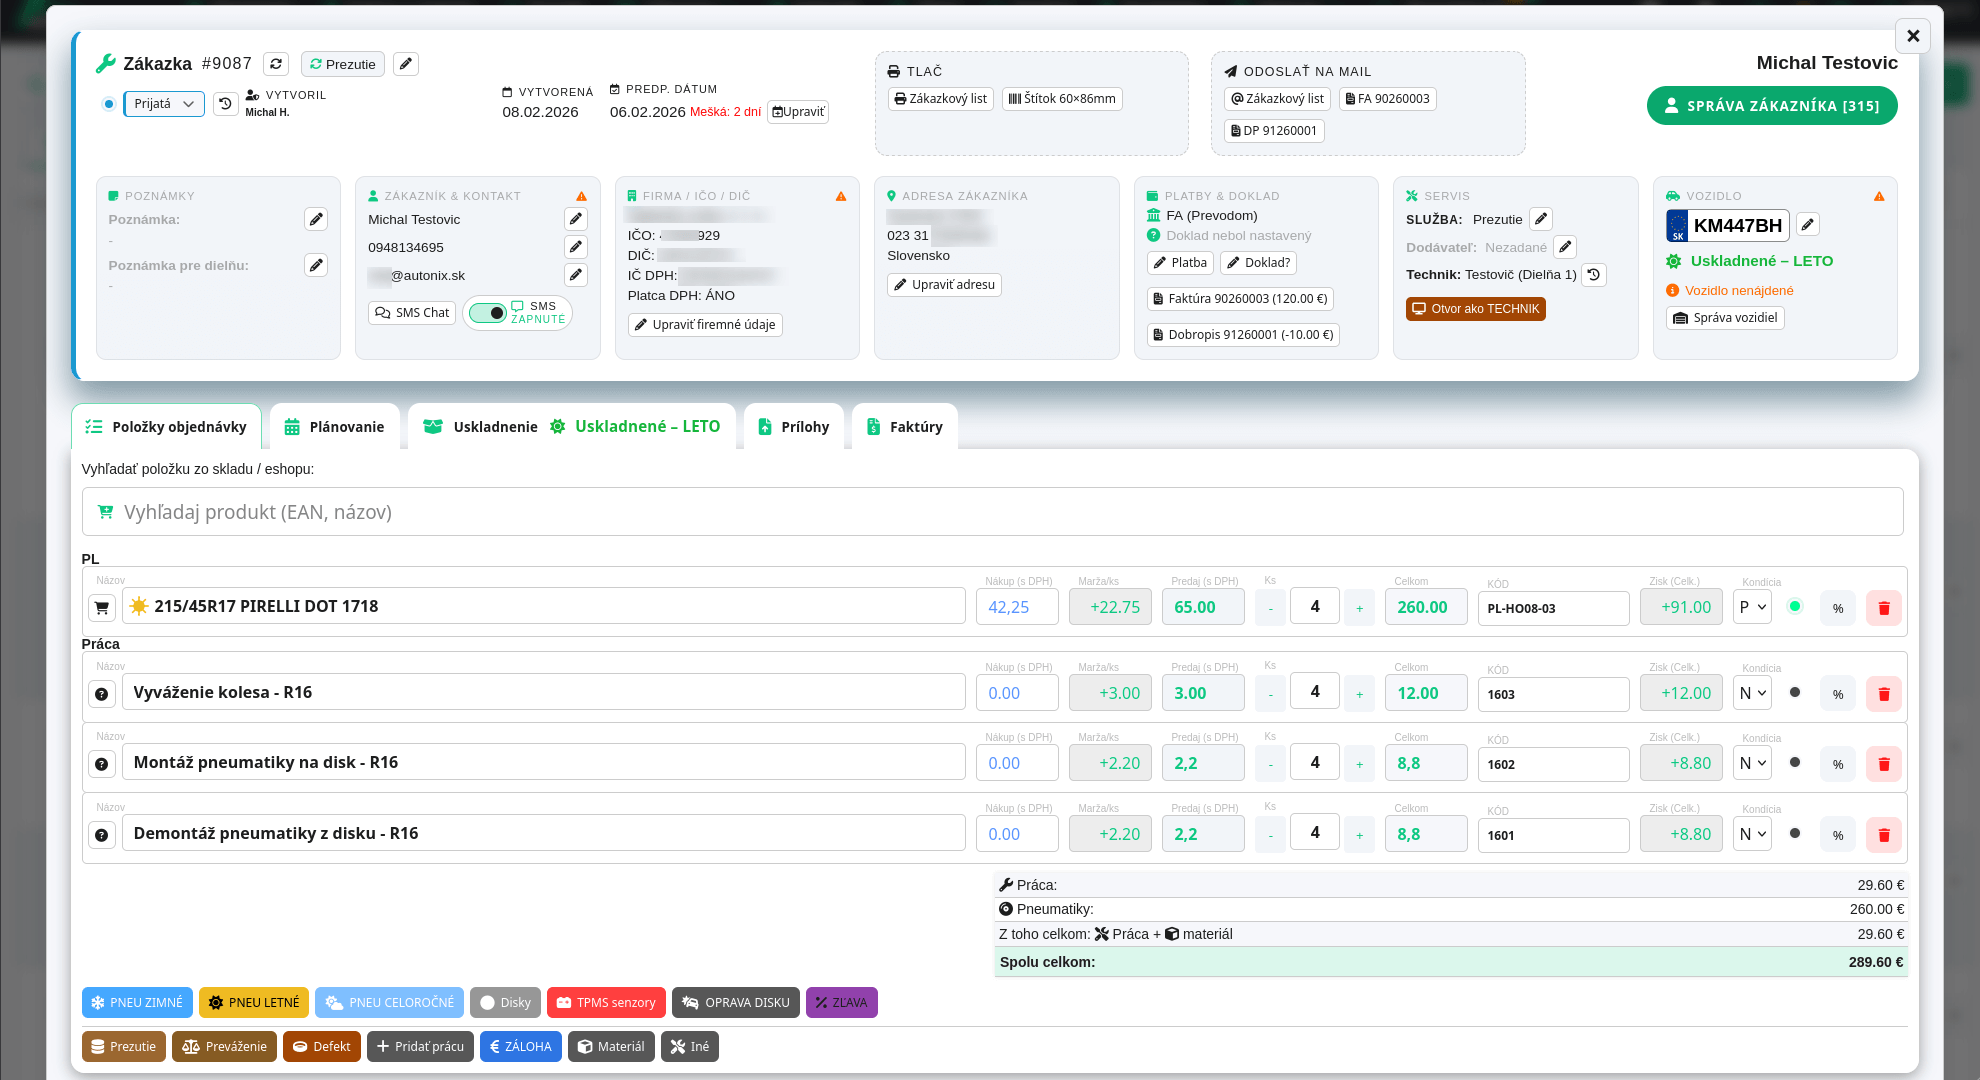Click technician history icon next to Testovič
Image resolution: width=1980 pixels, height=1080 pixels.
[1594, 275]
